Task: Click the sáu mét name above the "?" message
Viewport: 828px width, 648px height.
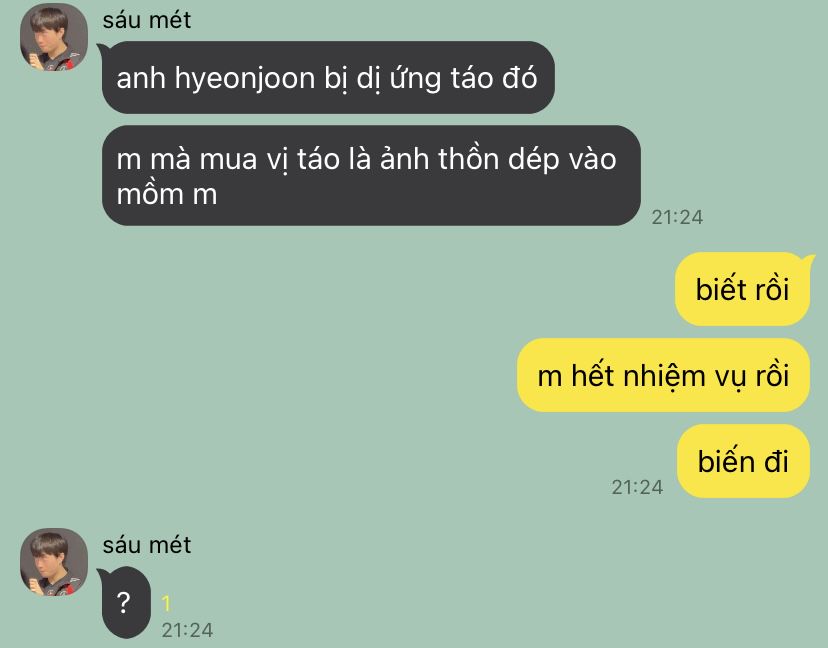Action: (x=147, y=545)
